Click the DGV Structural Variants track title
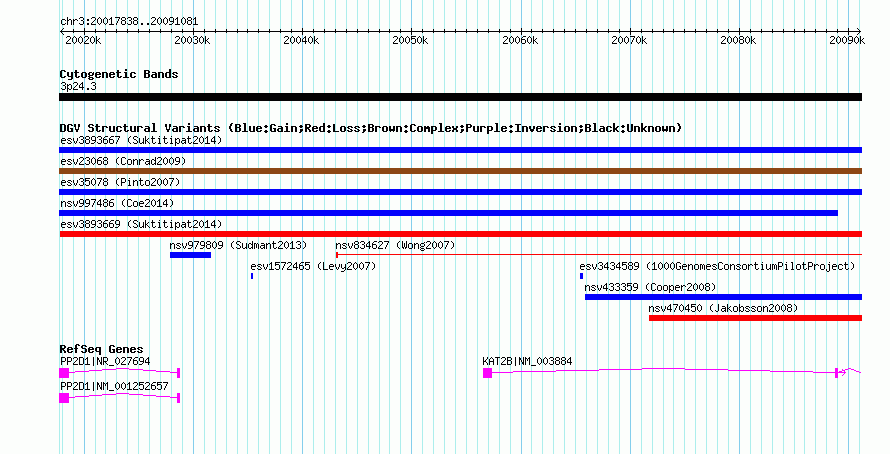The width and height of the screenshot is (890, 454). (370, 128)
